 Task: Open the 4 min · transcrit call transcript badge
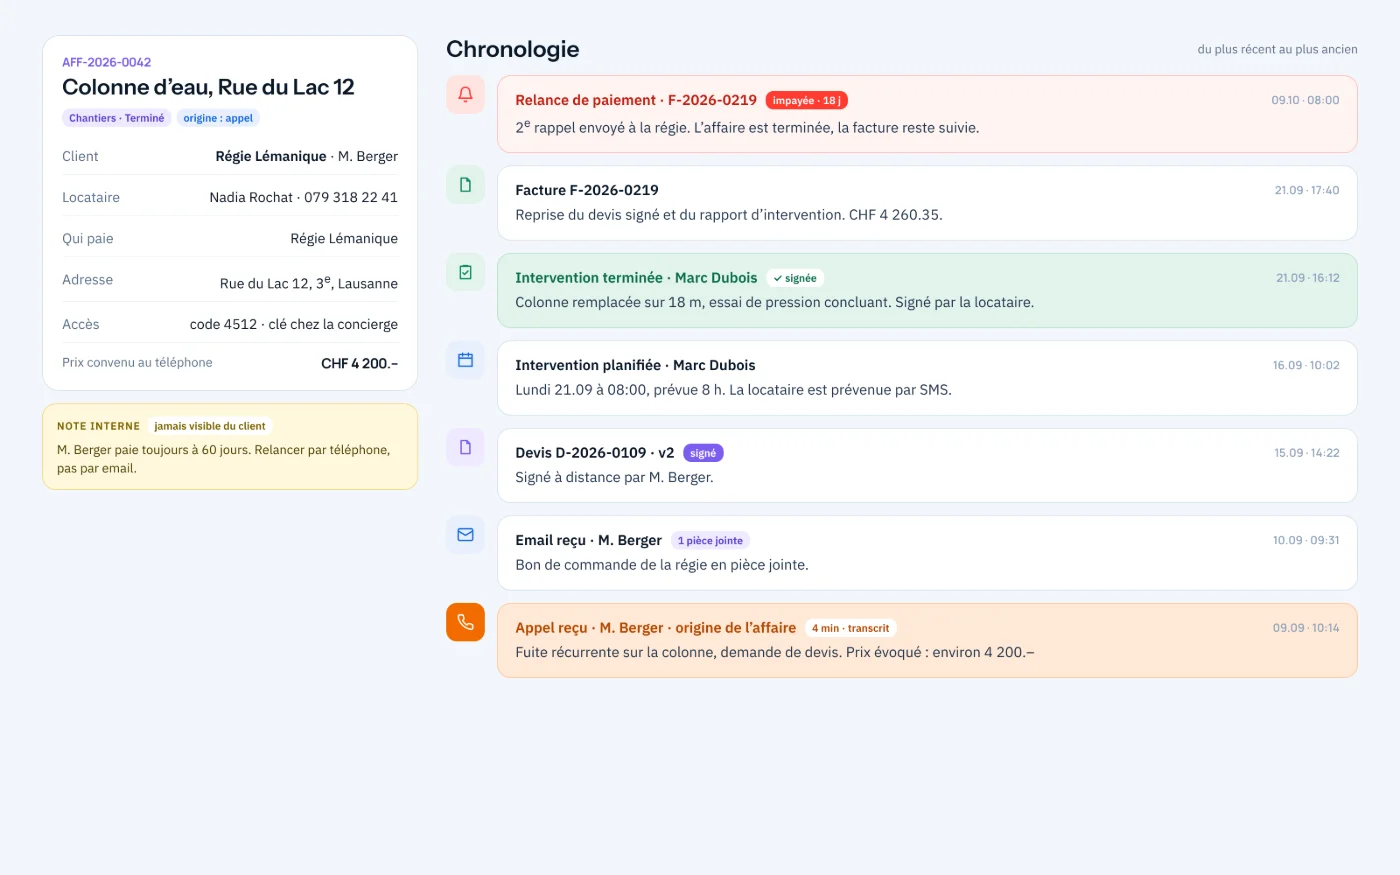pos(850,628)
